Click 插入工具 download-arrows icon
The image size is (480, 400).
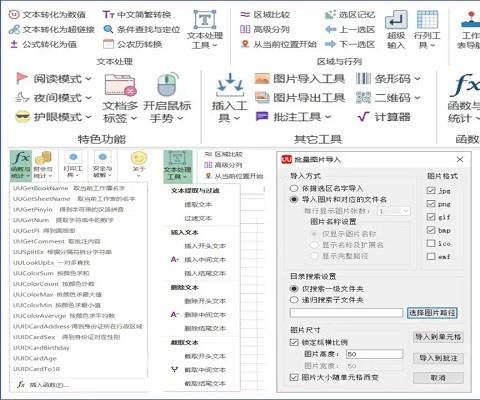(230, 86)
